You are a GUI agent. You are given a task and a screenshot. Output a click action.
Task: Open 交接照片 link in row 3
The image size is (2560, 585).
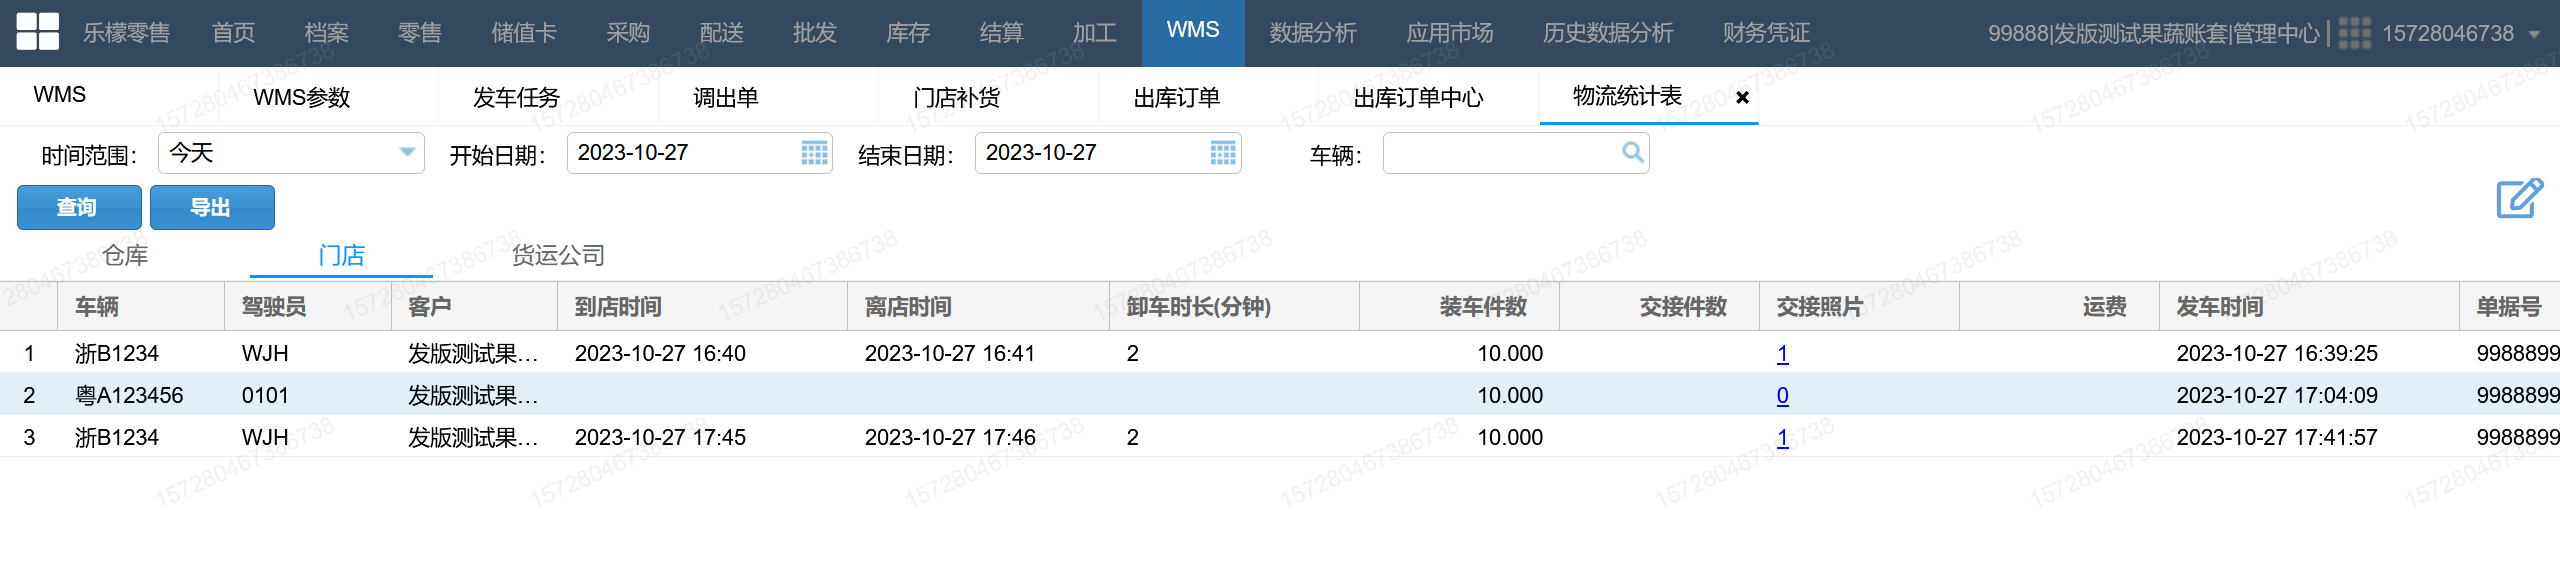(1782, 437)
